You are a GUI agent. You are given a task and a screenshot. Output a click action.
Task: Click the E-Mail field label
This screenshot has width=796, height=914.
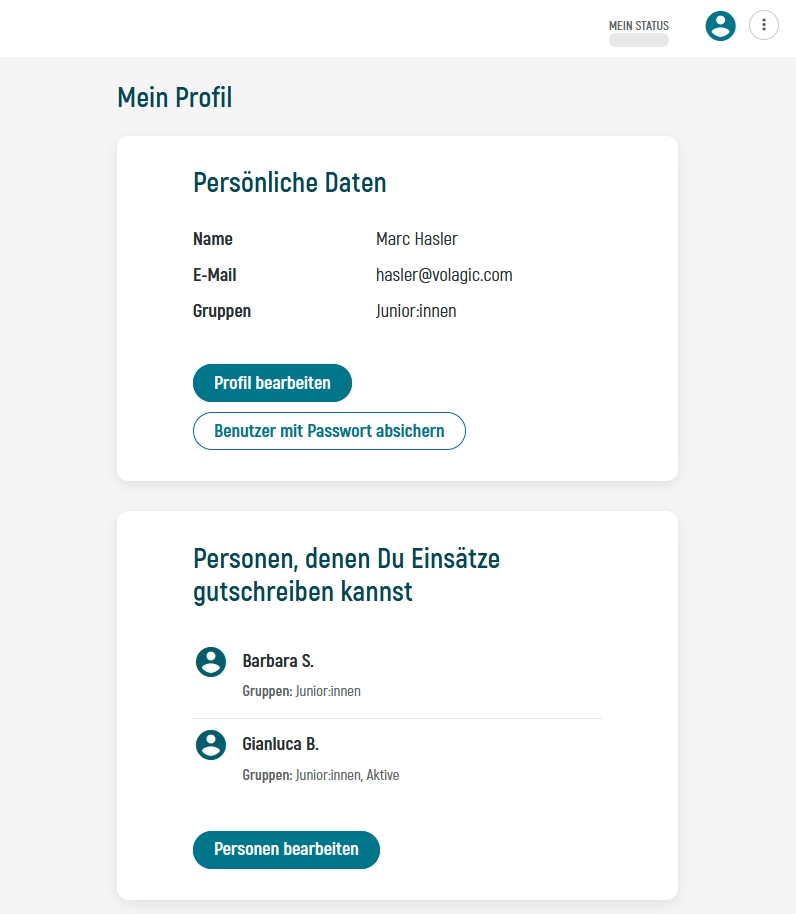tap(215, 275)
